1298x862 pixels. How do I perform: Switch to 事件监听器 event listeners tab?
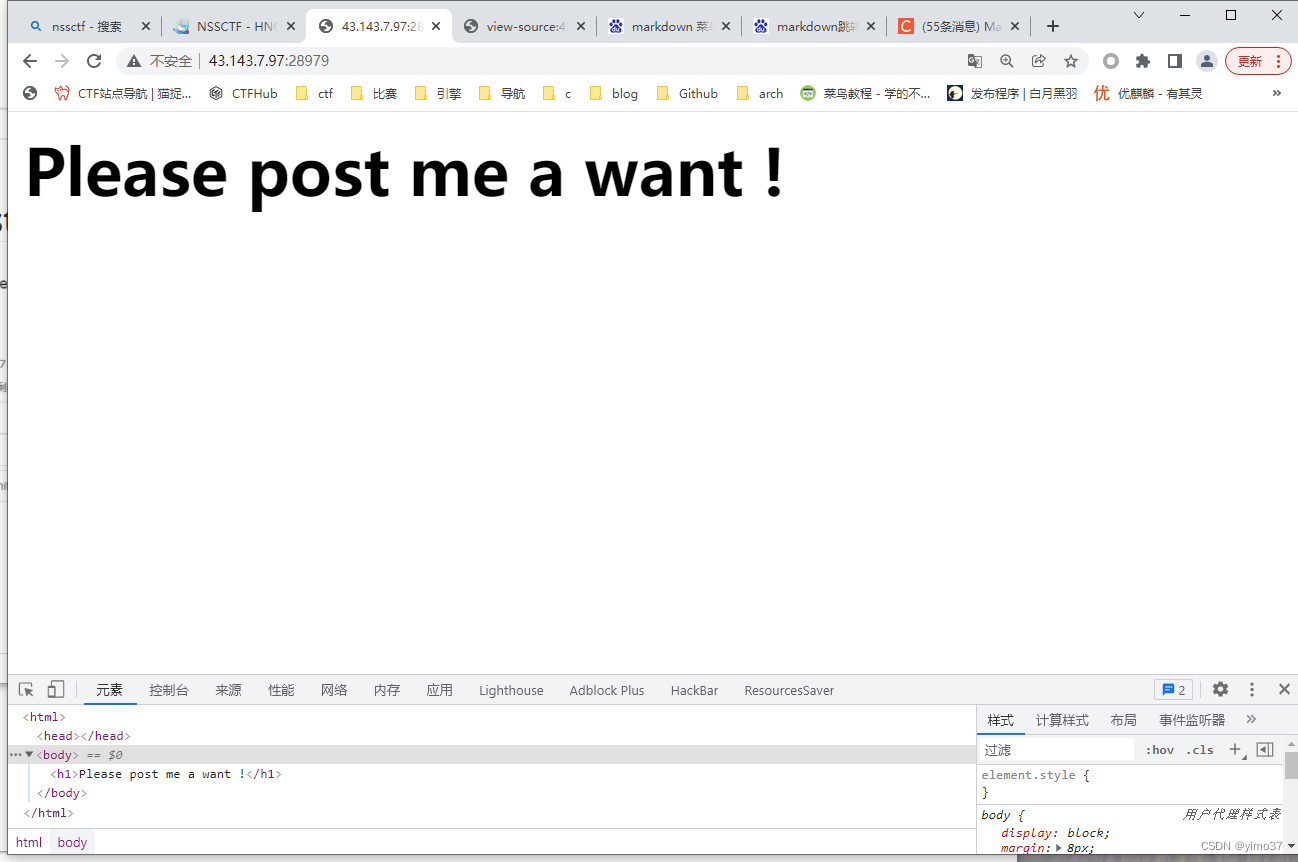1192,720
